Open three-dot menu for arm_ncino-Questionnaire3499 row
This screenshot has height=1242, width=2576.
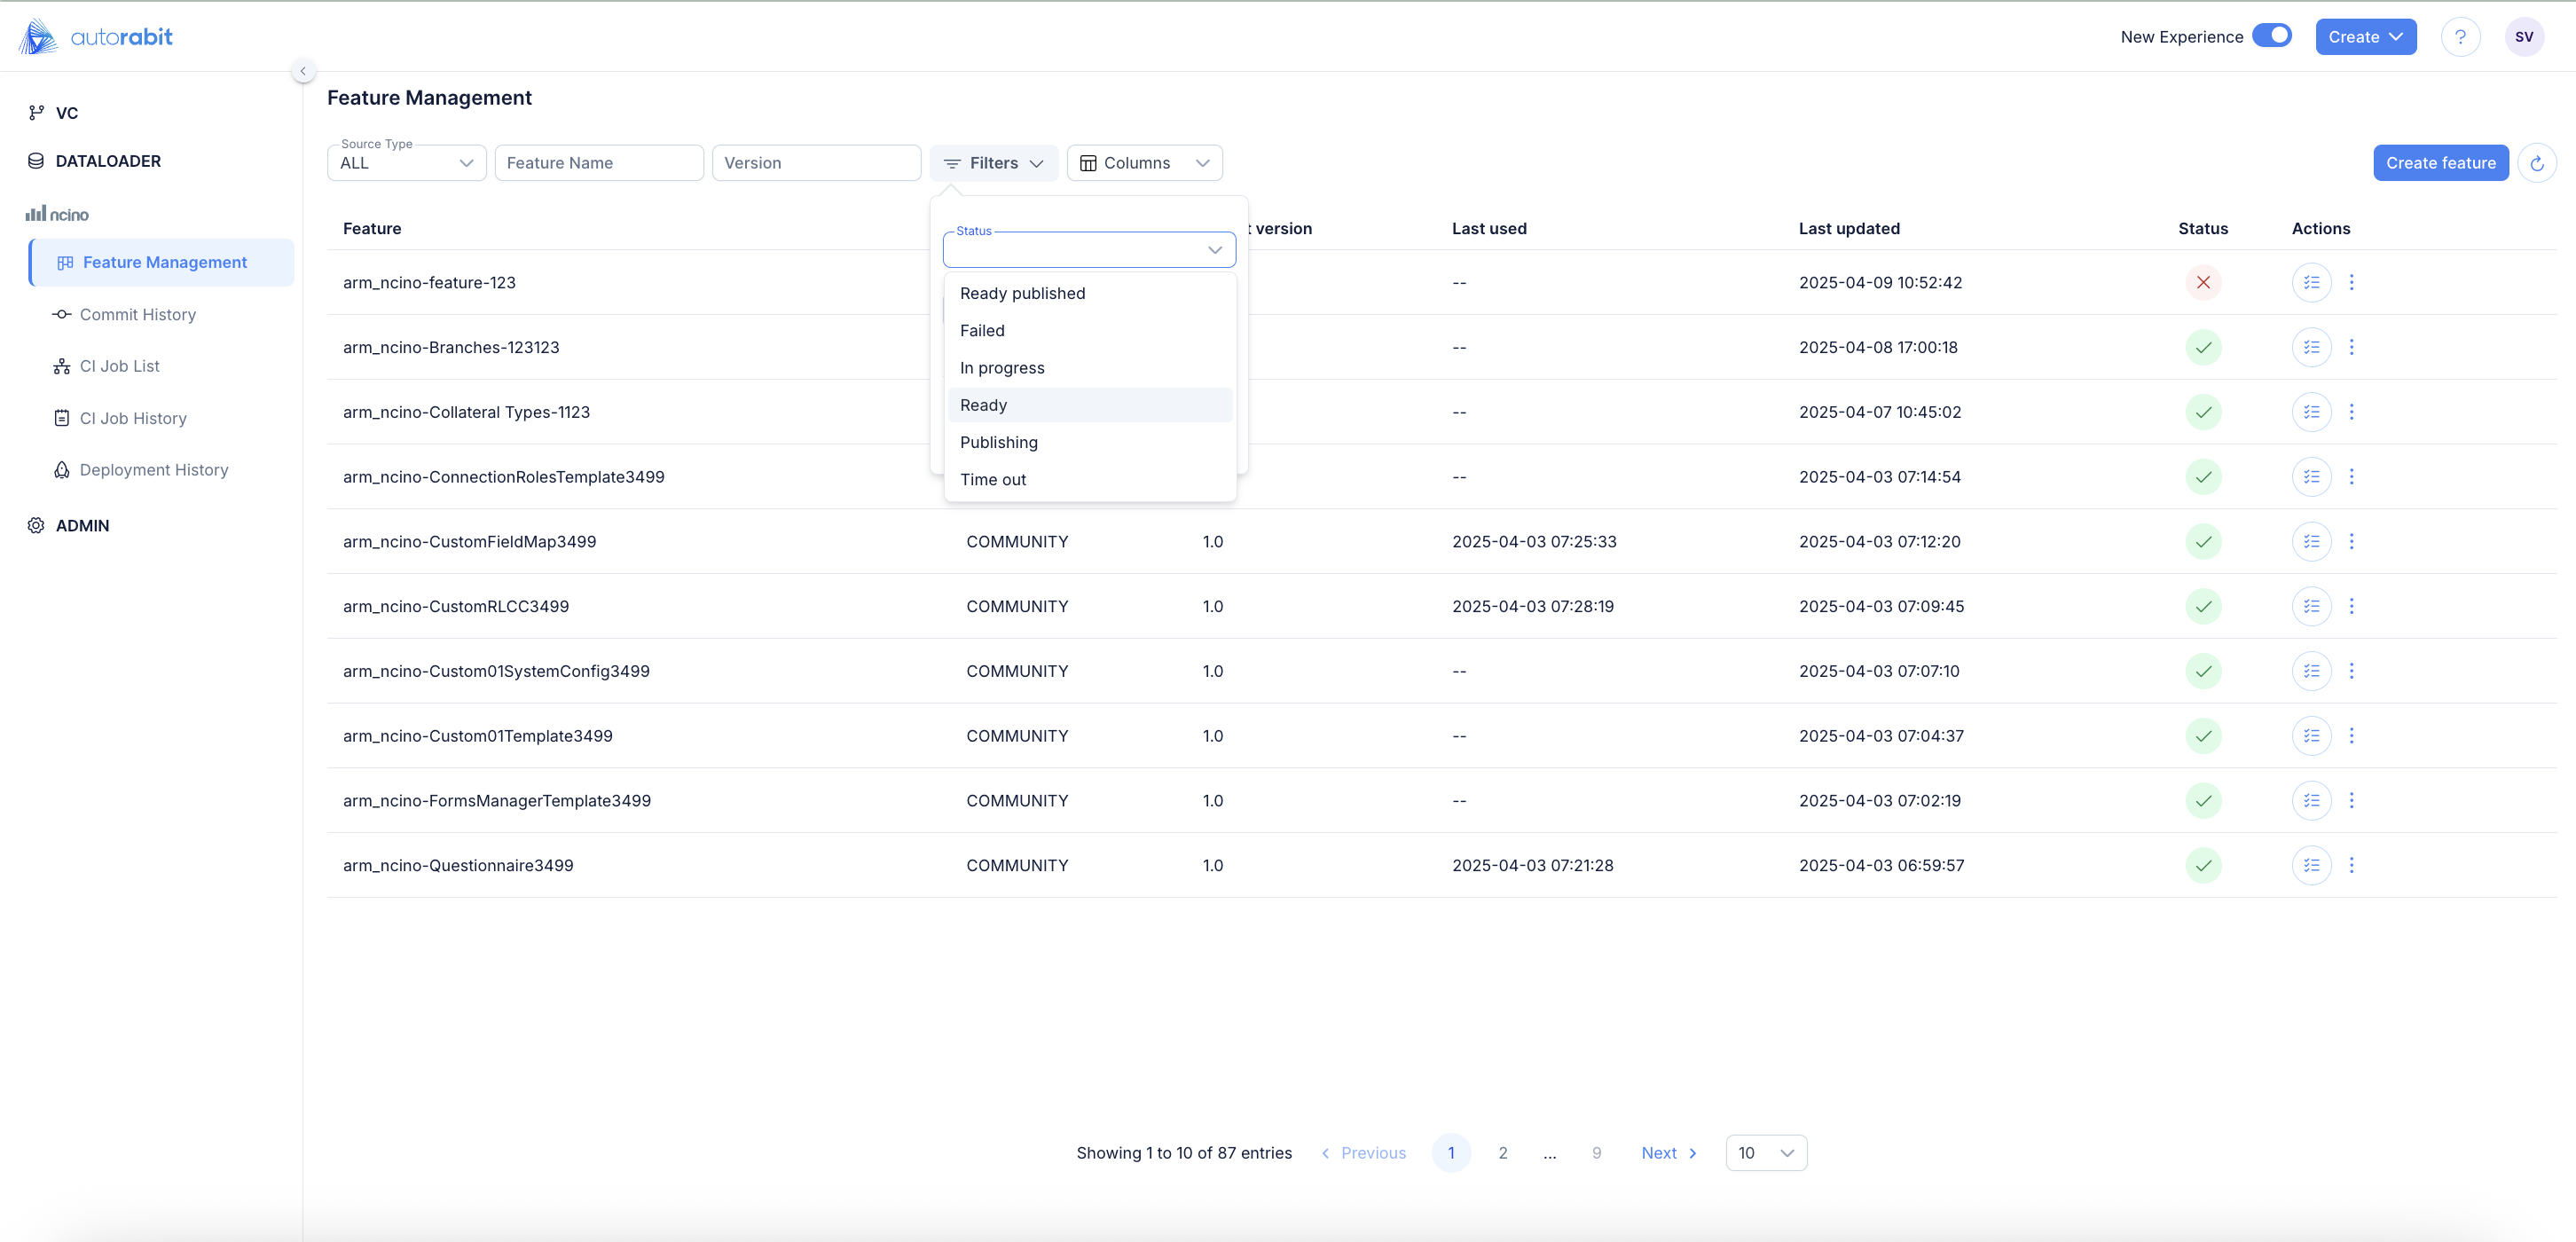click(x=2351, y=865)
